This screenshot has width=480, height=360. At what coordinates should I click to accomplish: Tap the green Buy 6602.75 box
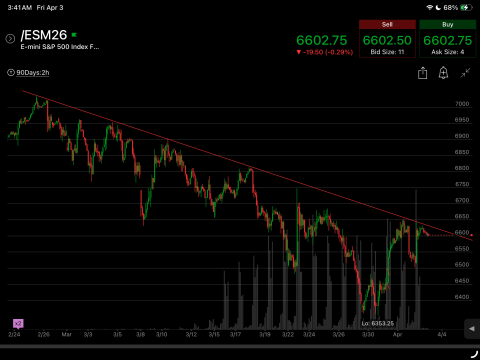coord(448,39)
